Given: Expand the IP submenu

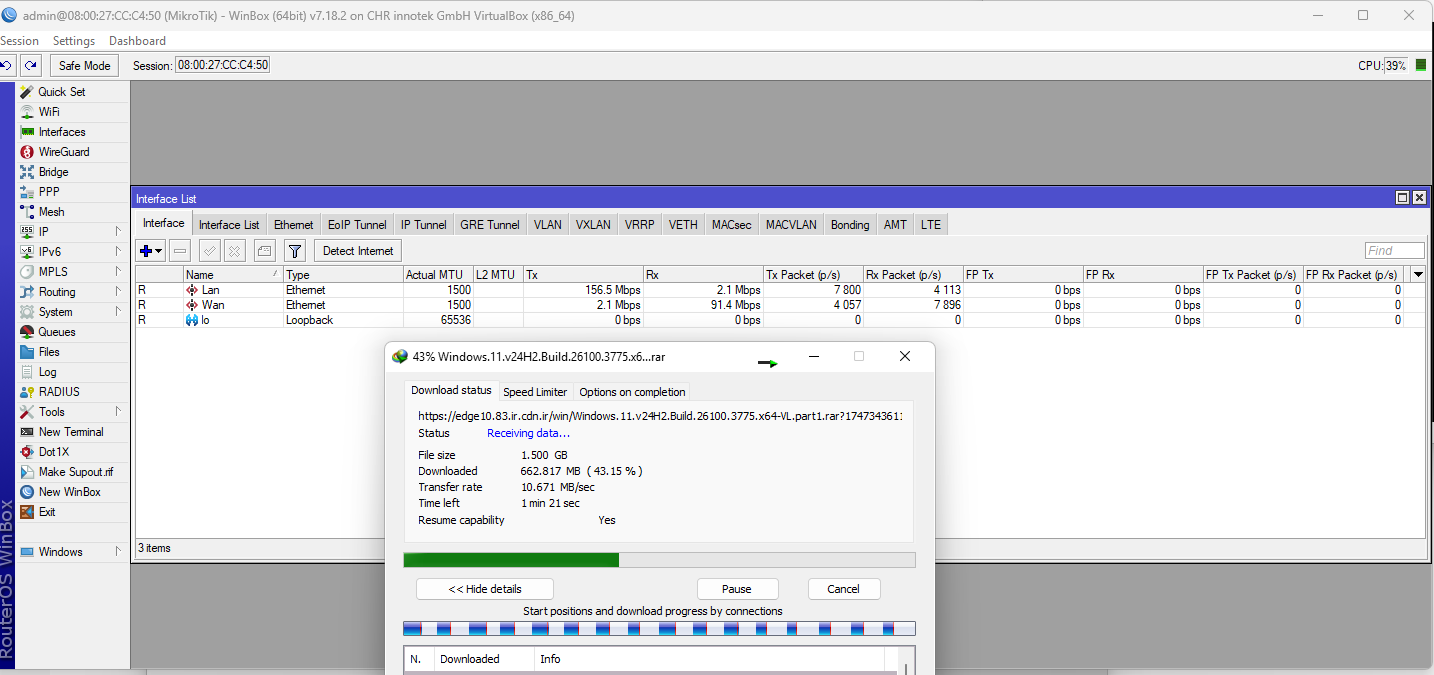Looking at the screenshot, I should pyautogui.click(x=118, y=231).
